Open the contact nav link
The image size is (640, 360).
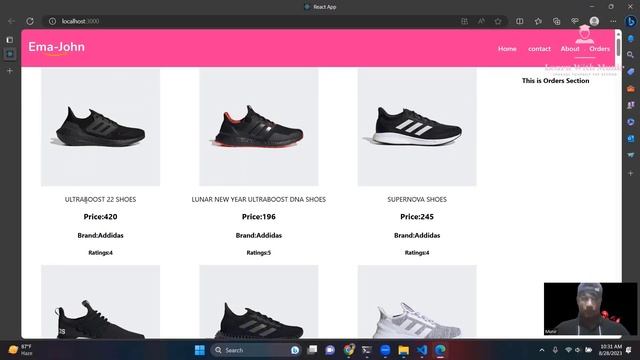click(539, 49)
